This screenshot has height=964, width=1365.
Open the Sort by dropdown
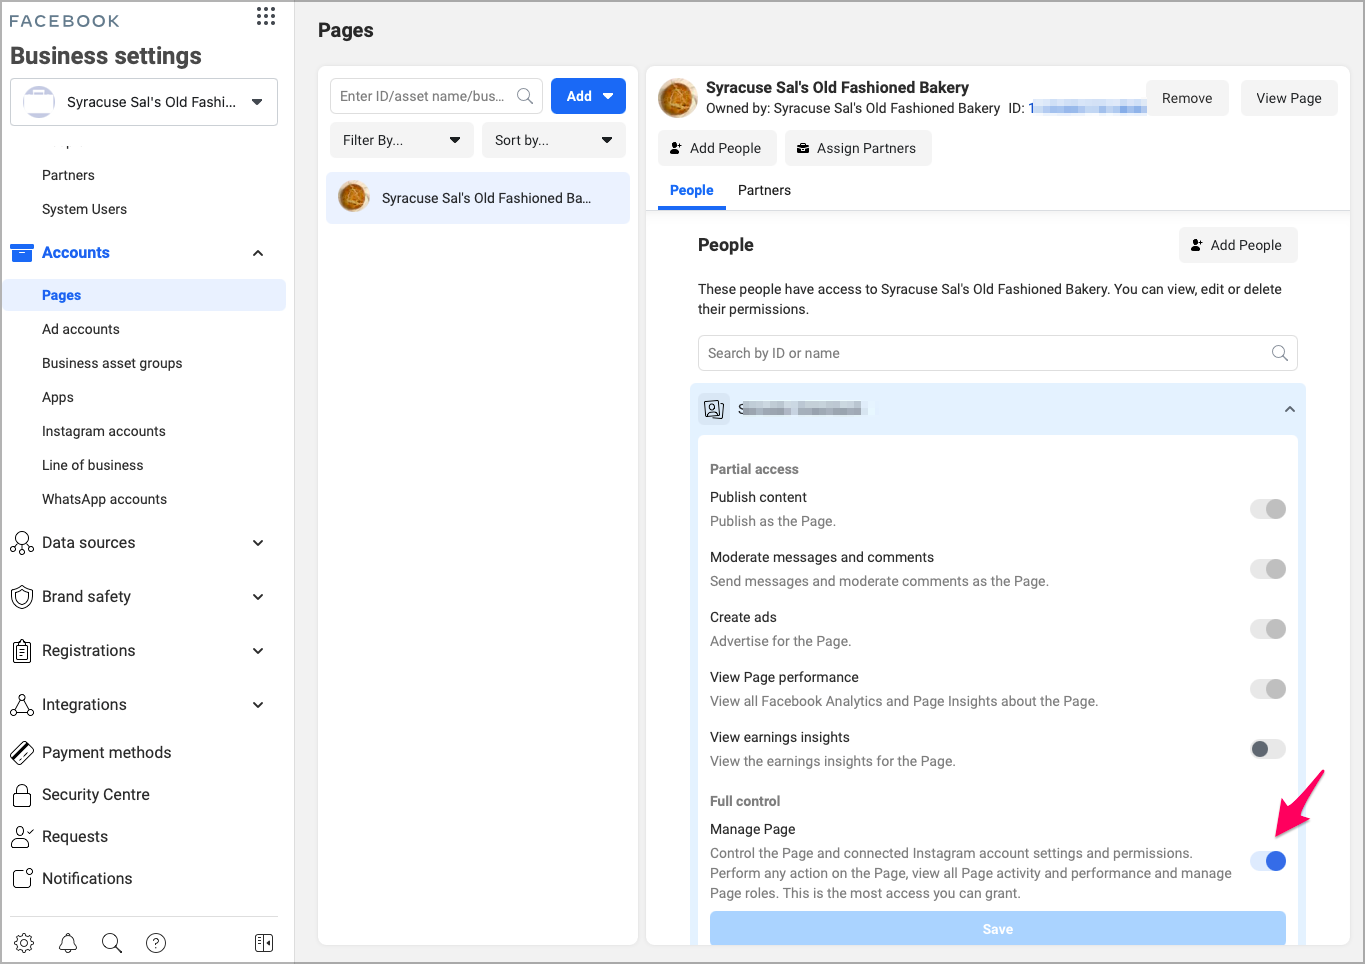[554, 140]
